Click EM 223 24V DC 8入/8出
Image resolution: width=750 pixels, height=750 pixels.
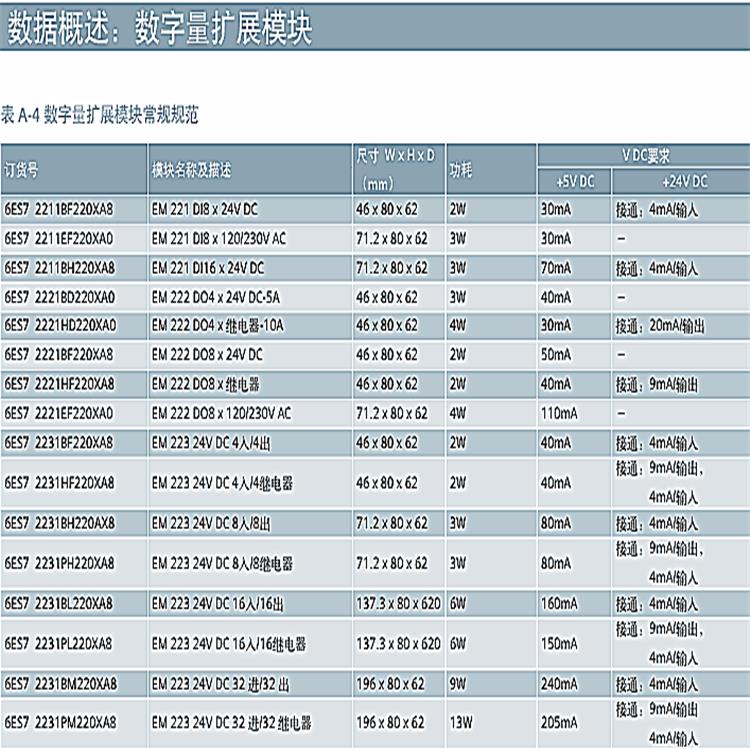(x=211, y=524)
